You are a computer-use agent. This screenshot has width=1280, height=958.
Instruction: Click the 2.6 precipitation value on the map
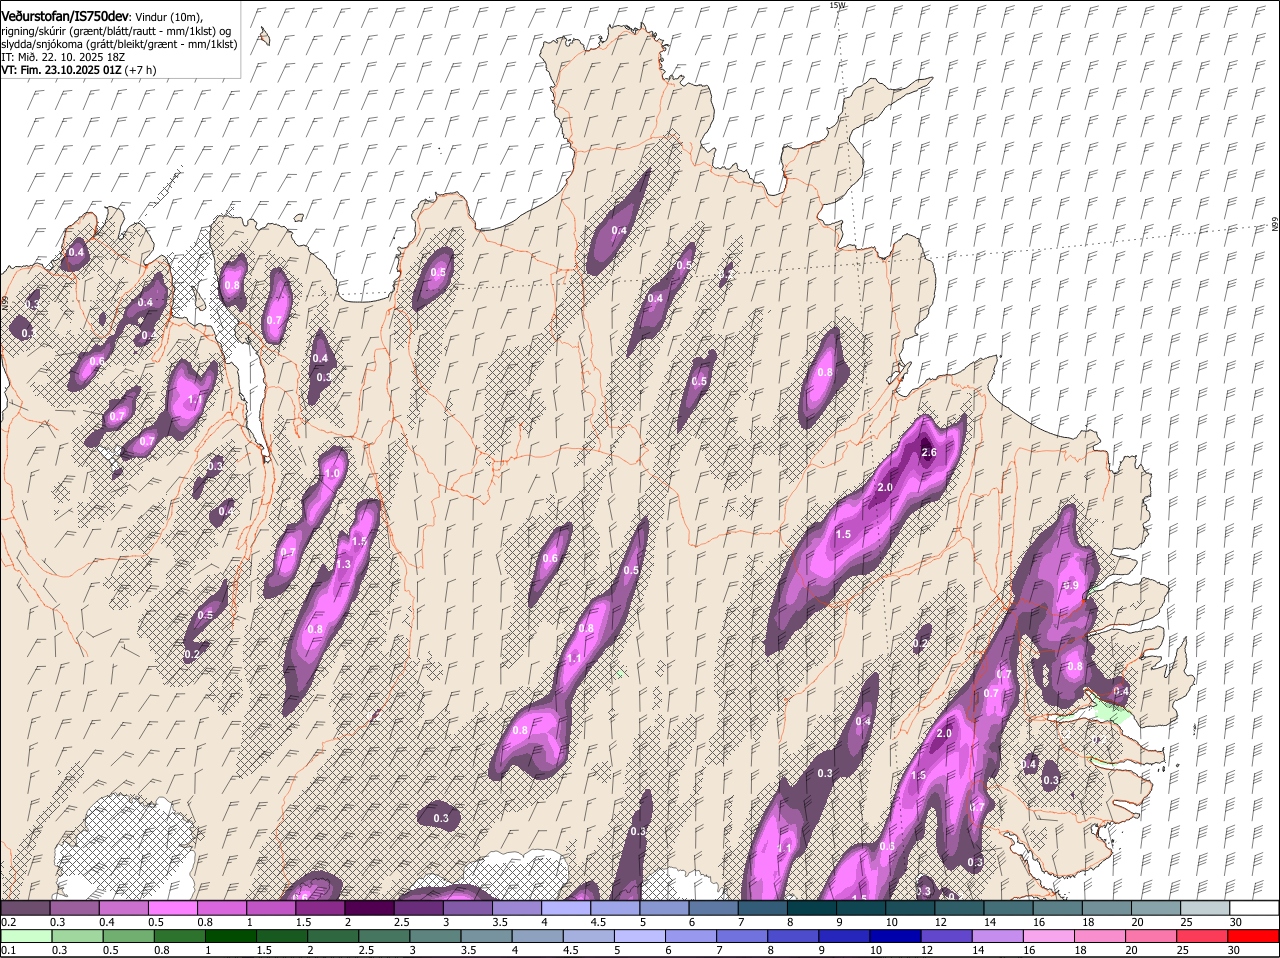[928, 453]
